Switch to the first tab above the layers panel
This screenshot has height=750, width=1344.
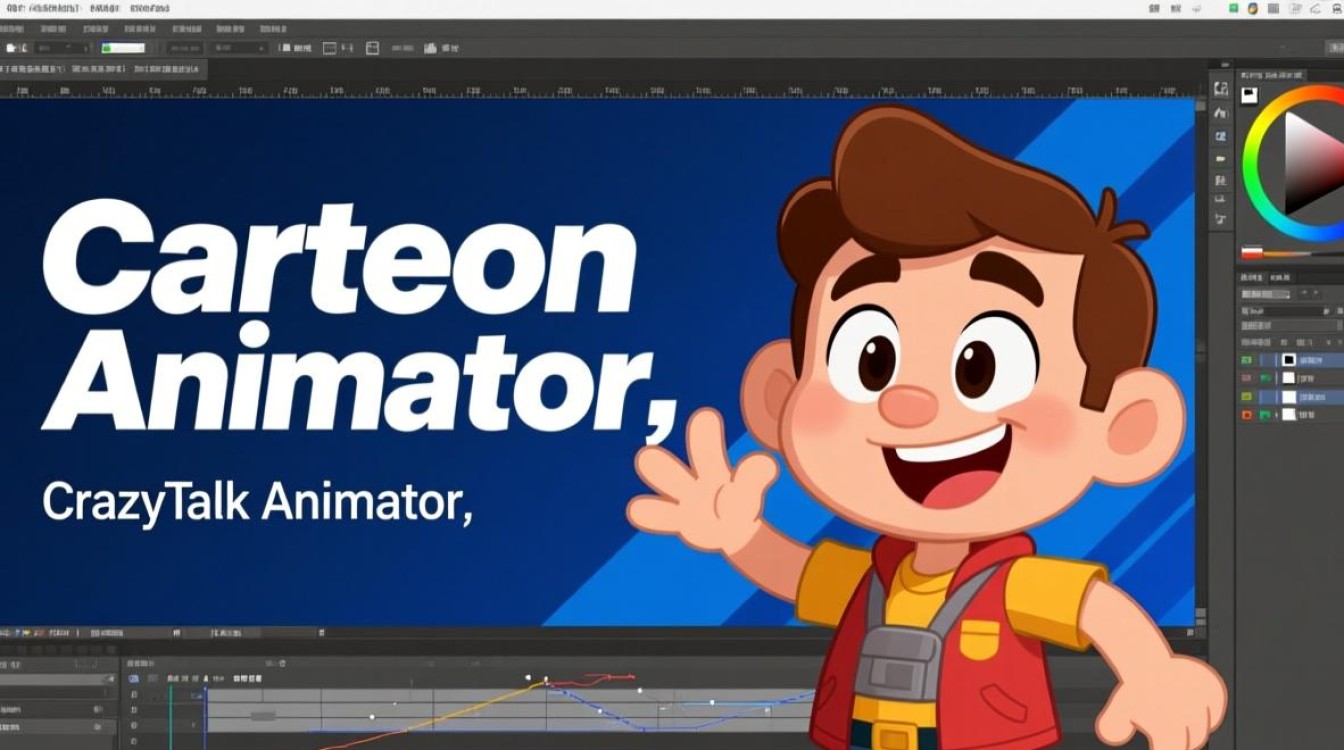click(1252, 278)
